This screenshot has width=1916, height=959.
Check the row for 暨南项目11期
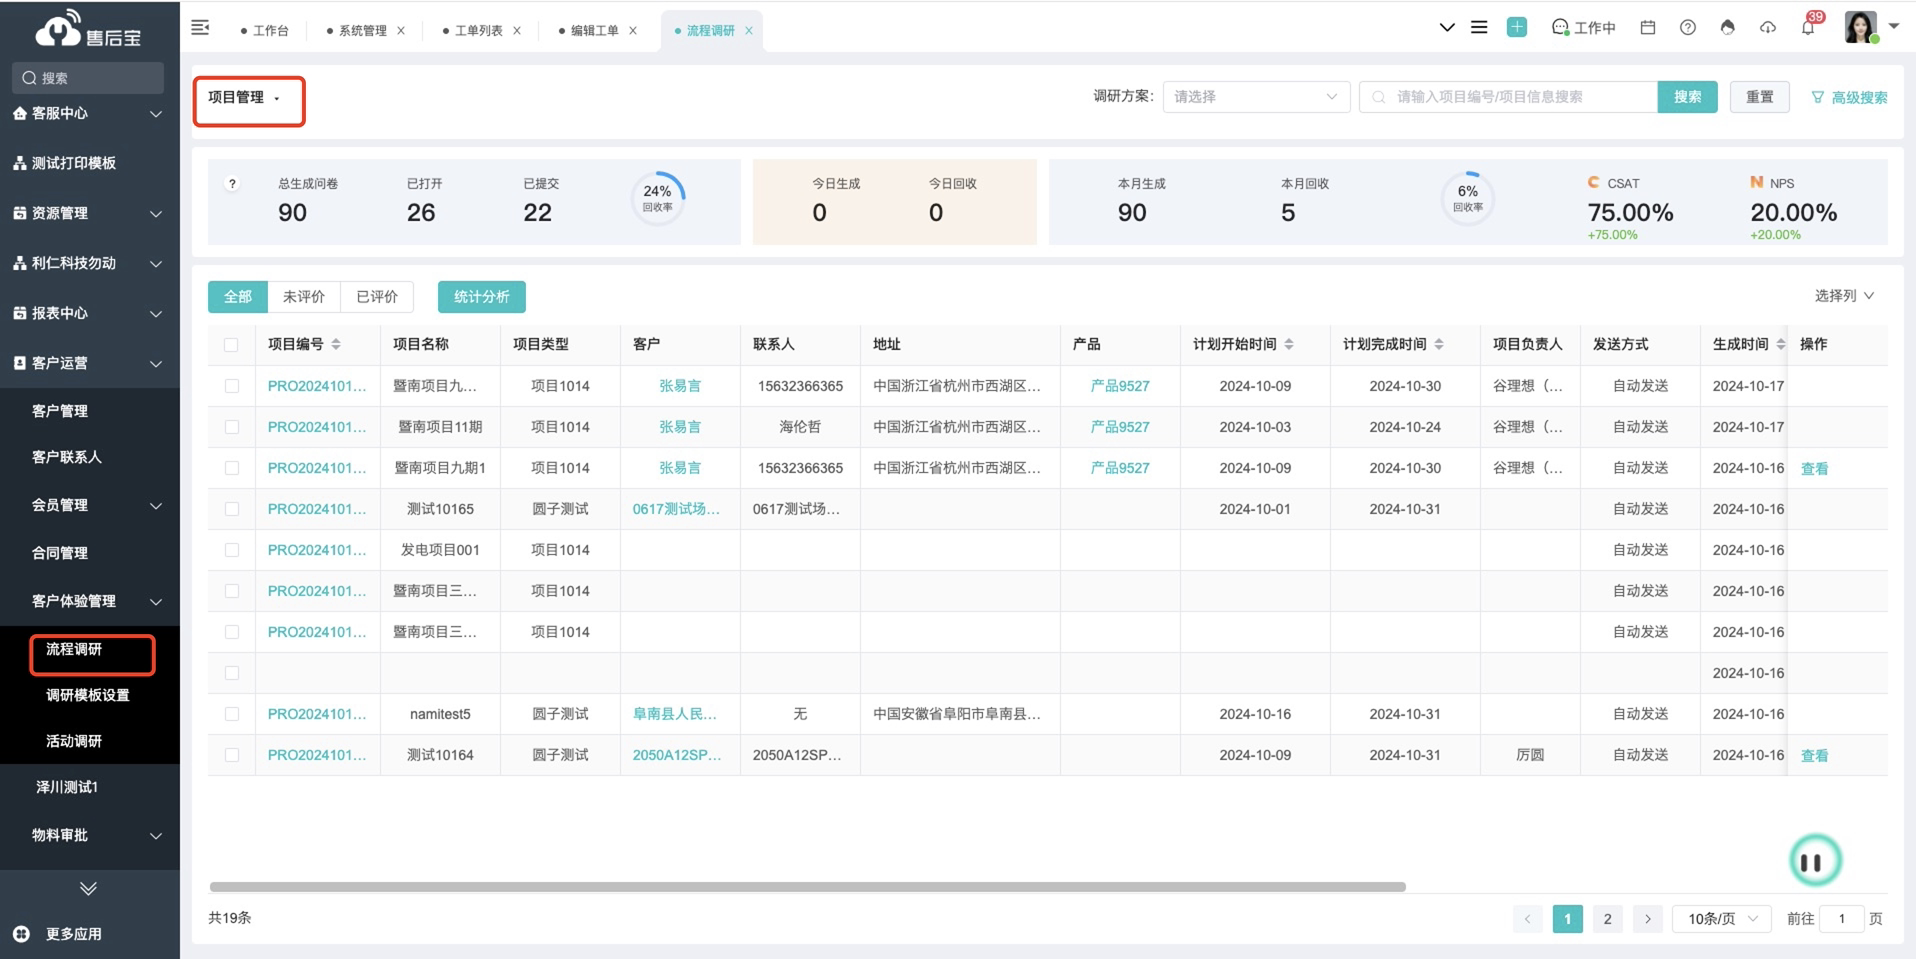[232, 427]
